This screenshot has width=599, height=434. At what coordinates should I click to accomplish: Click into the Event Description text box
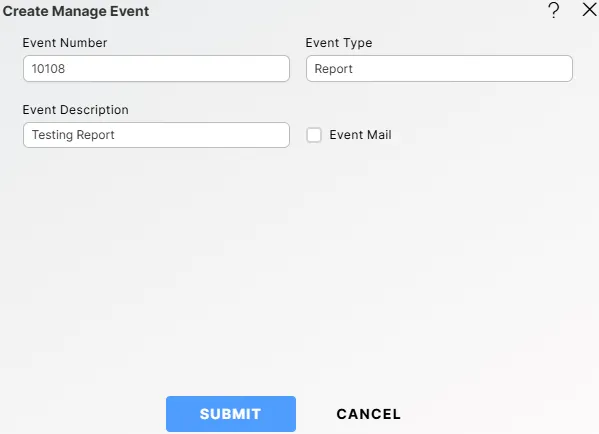coord(156,135)
